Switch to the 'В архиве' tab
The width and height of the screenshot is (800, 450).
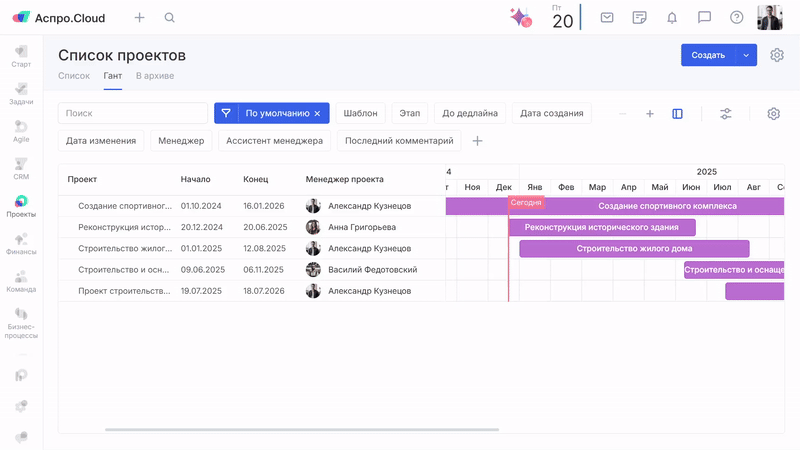154,76
